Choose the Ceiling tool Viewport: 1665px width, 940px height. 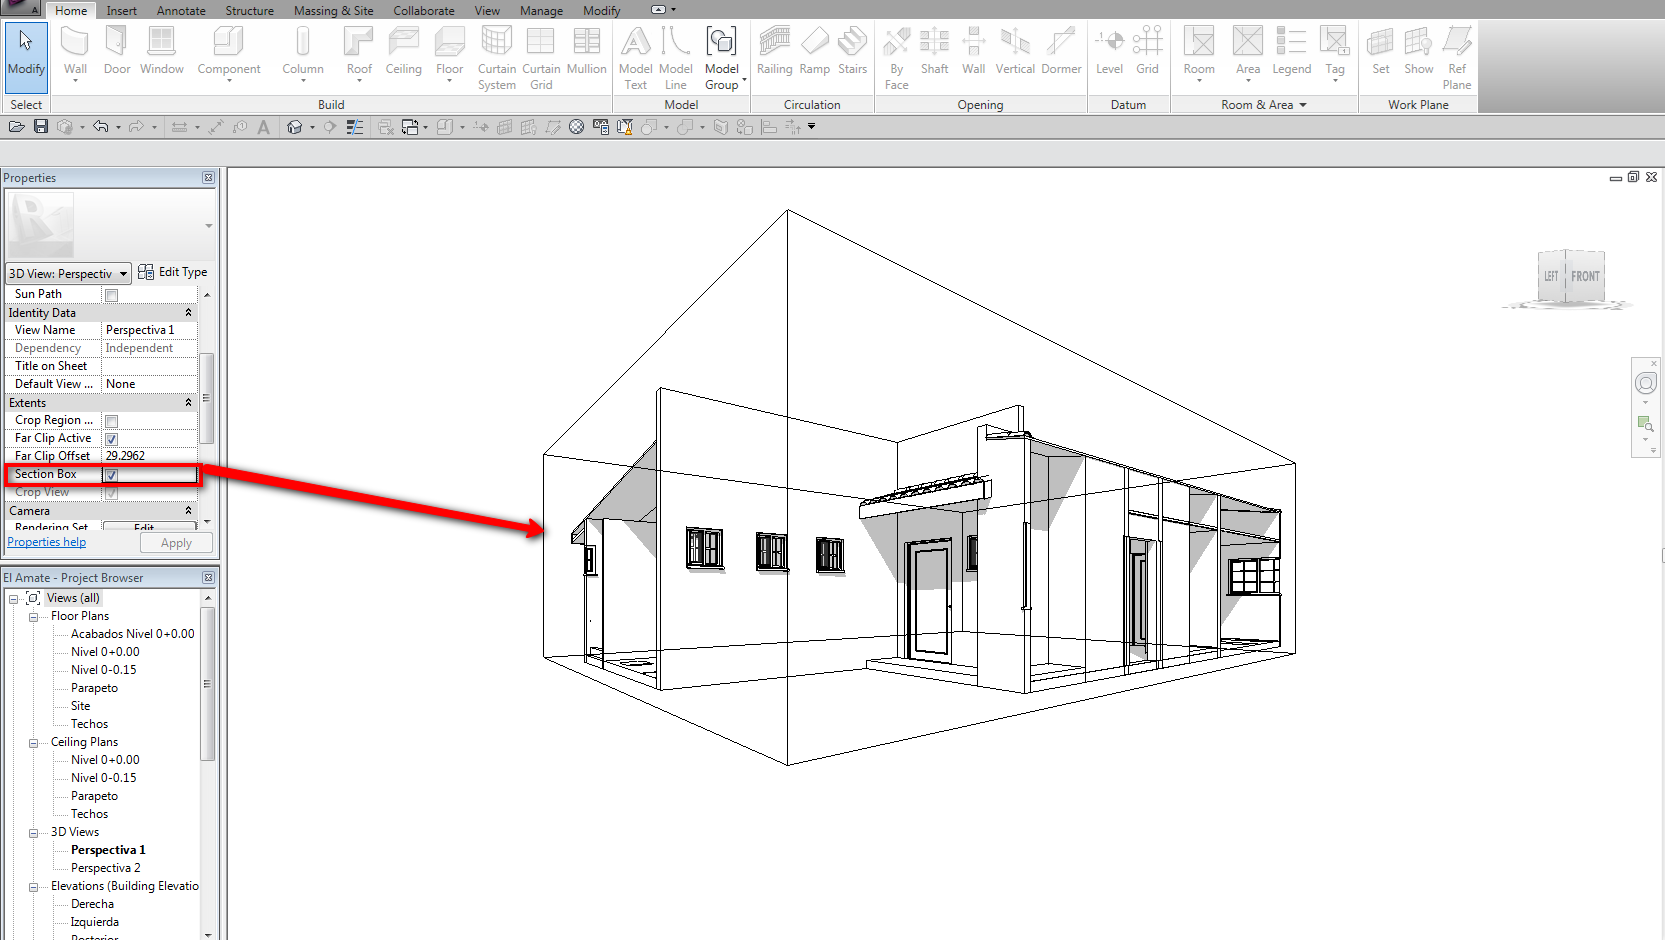point(404,51)
